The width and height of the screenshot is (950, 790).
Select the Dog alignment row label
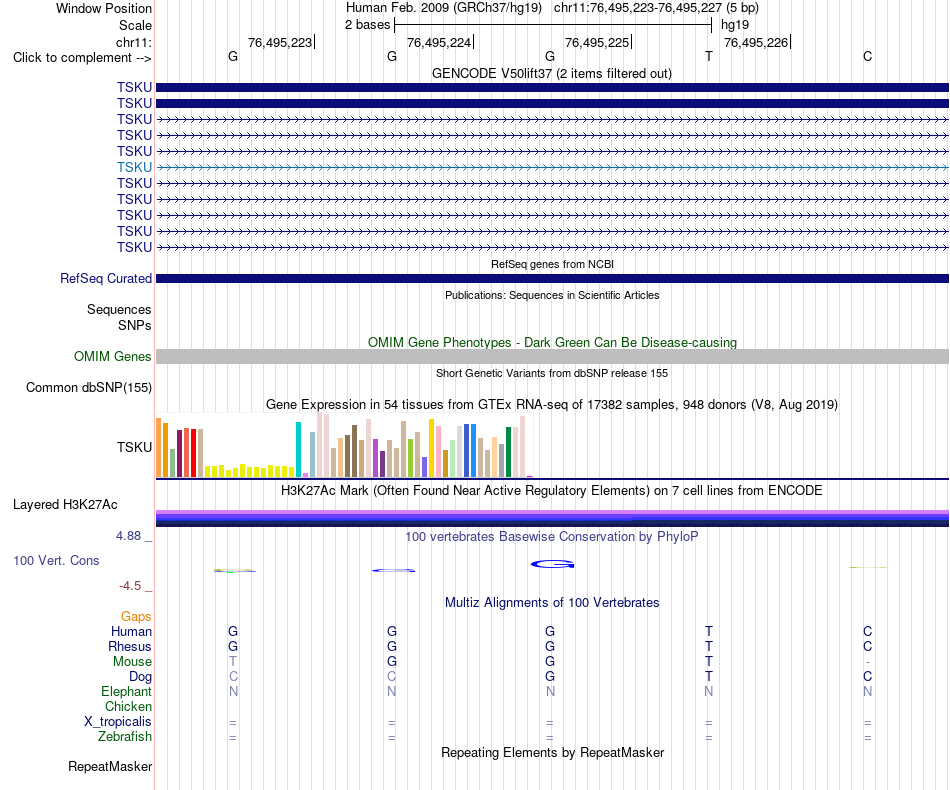pos(141,677)
